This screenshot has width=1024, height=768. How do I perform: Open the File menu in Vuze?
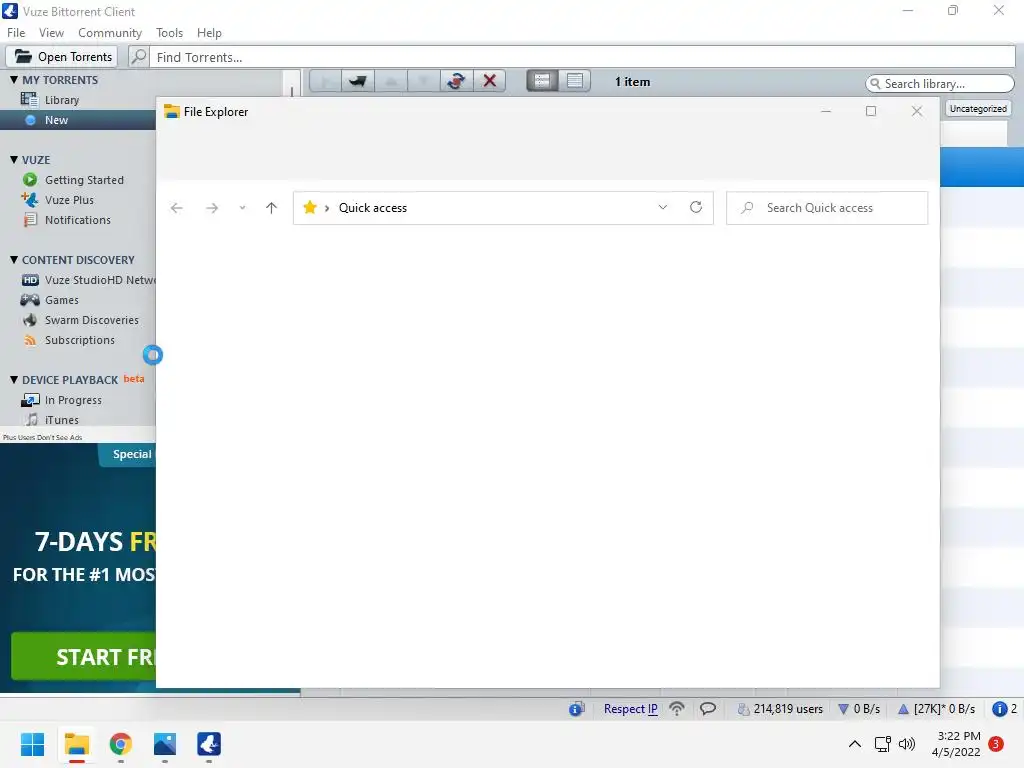[x=16, y=33]
